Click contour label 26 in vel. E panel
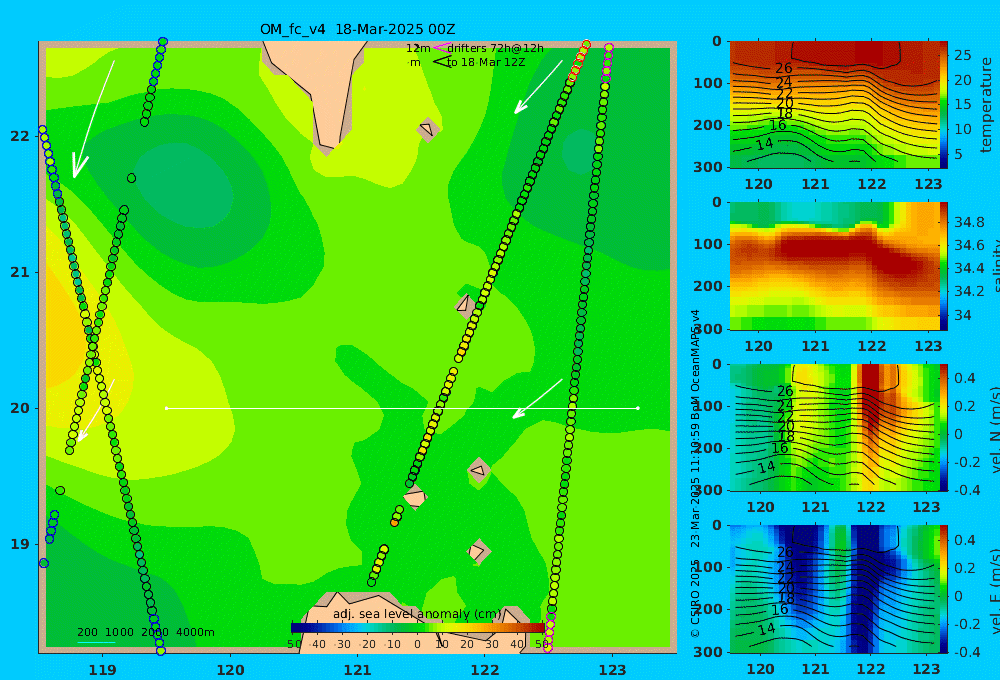Image resolution: width=1000 pixels, height=680 pixels. (785, 552)
